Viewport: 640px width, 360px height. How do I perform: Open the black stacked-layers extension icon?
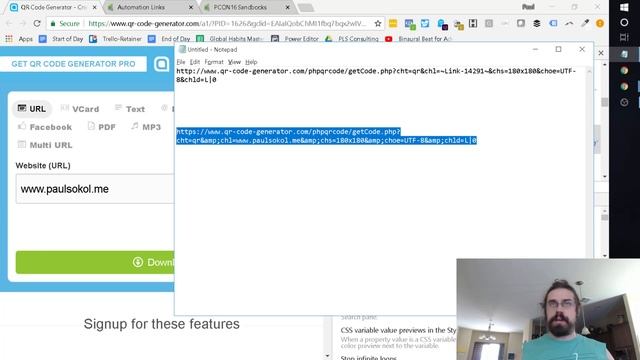(537, 24)
